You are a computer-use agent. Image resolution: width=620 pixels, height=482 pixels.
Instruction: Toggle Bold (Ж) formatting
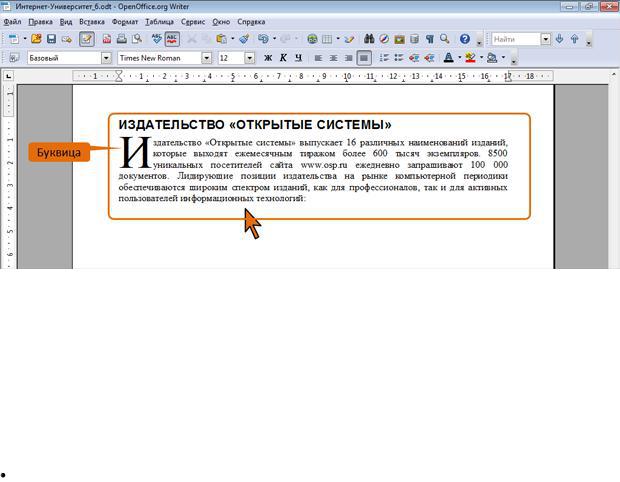click(268, 58)
